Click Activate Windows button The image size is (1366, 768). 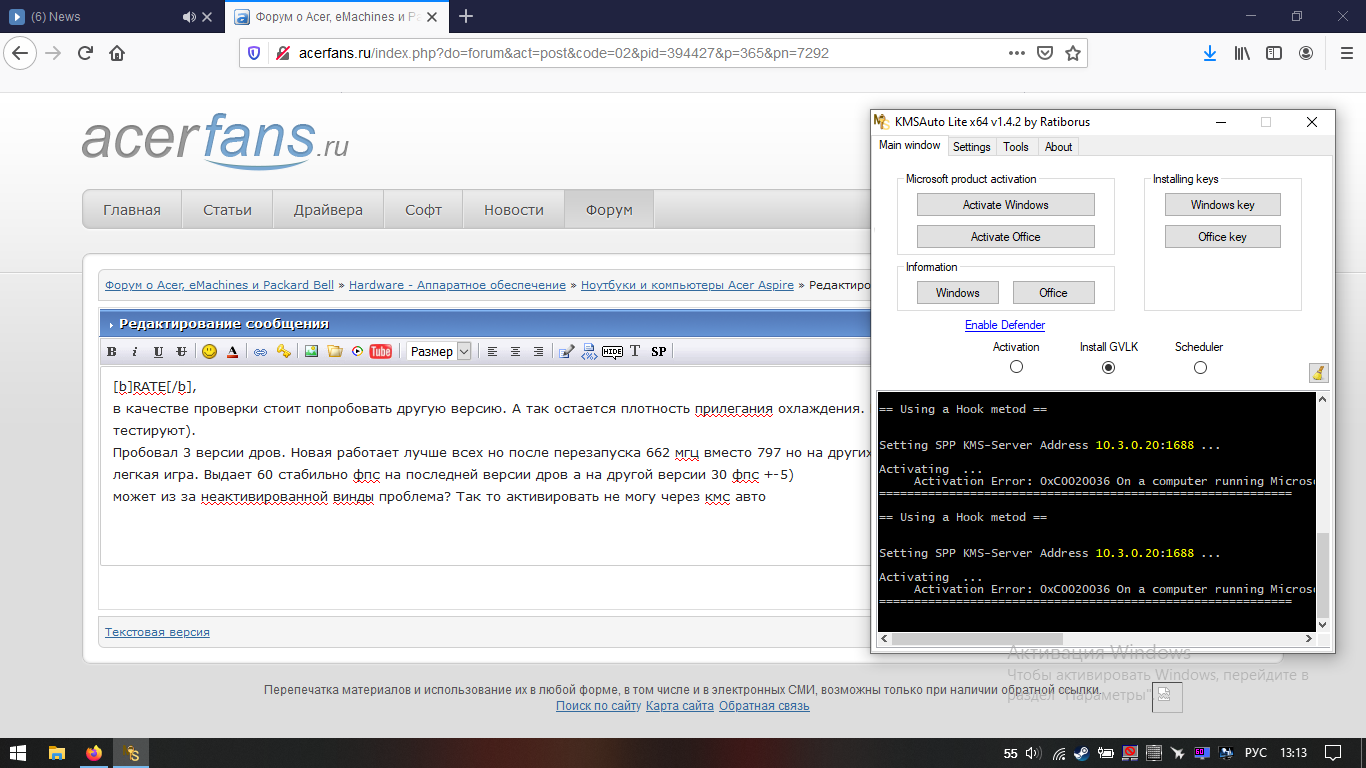click(x=1005, y=205)
